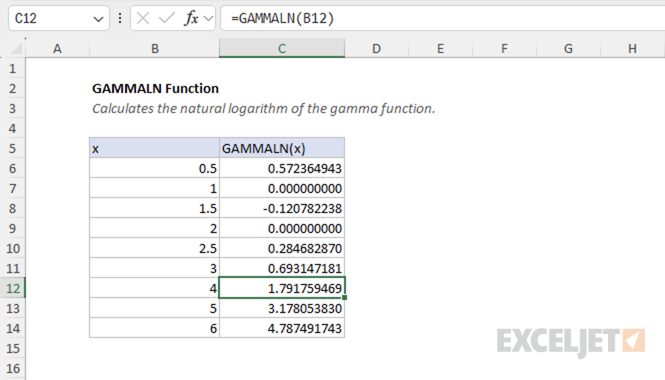Viewport: 665px width, 380px height.
Task: Open the Name Box dropdown arrow
Action: click(98, 19)
